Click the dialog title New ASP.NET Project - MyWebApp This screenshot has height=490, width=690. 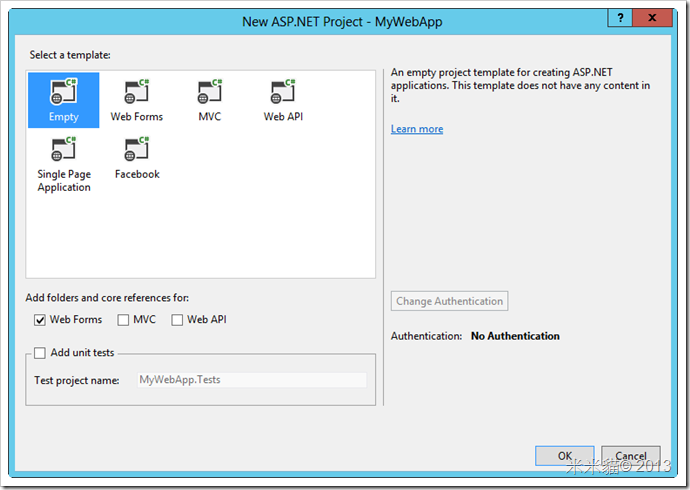point(342,22)
